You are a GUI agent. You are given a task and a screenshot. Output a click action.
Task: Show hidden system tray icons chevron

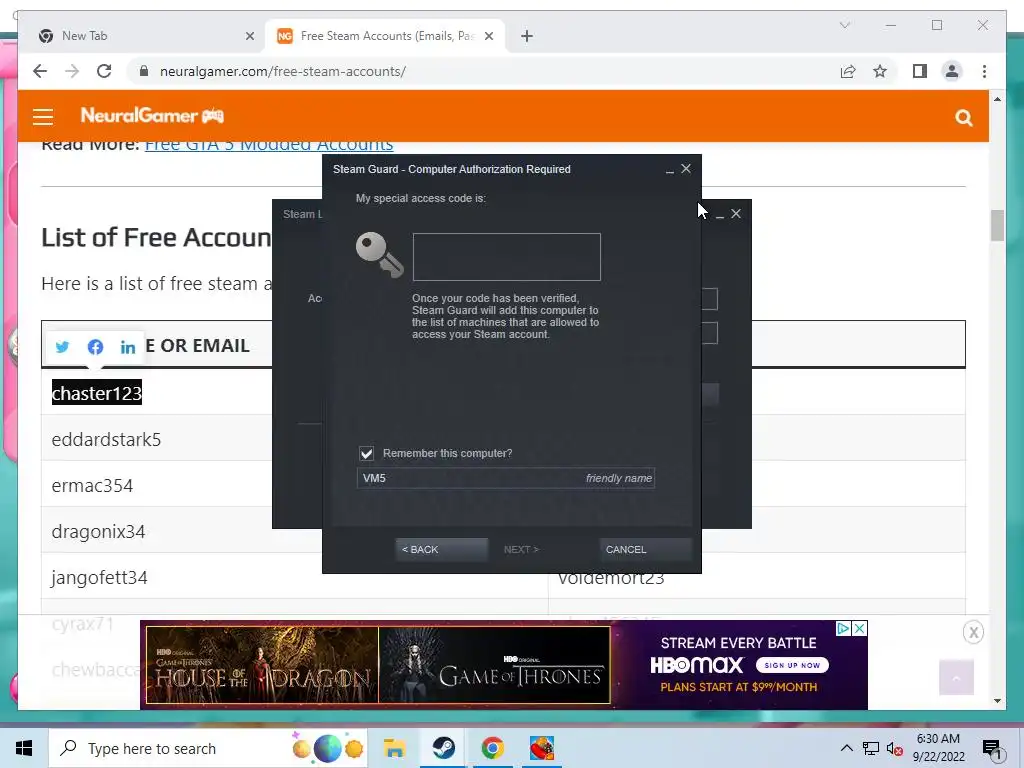point(846,748)
